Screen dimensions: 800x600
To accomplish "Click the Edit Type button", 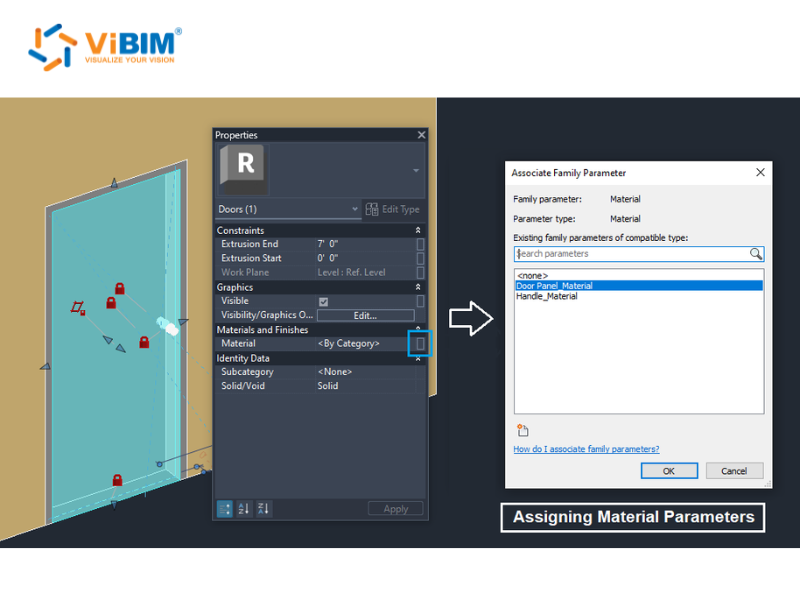I will [393, 209].
